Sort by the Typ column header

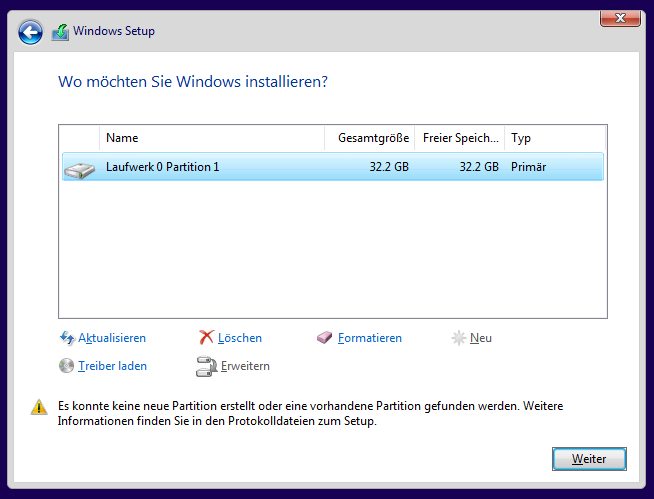[555, 138]
